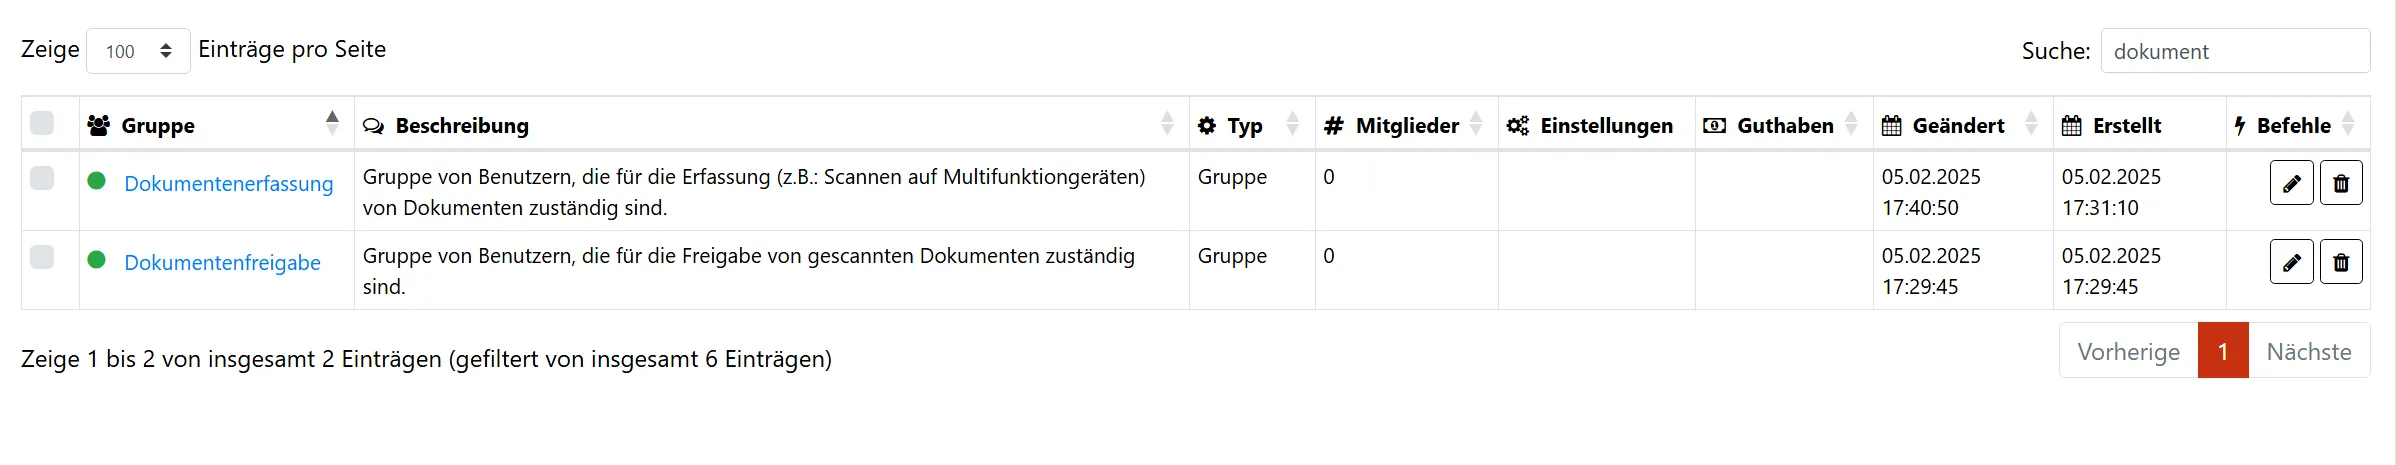Check the Dokumentenerfassung row checkbox

click(x=42, y=178)
